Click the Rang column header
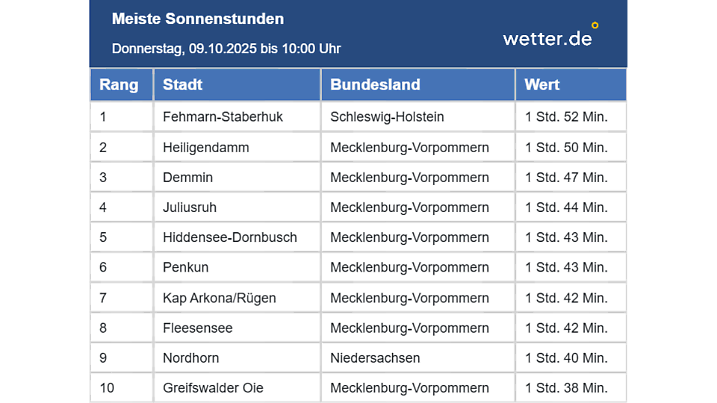The width and height of the screenshot is (717, 403). click(x=119, y=85)
